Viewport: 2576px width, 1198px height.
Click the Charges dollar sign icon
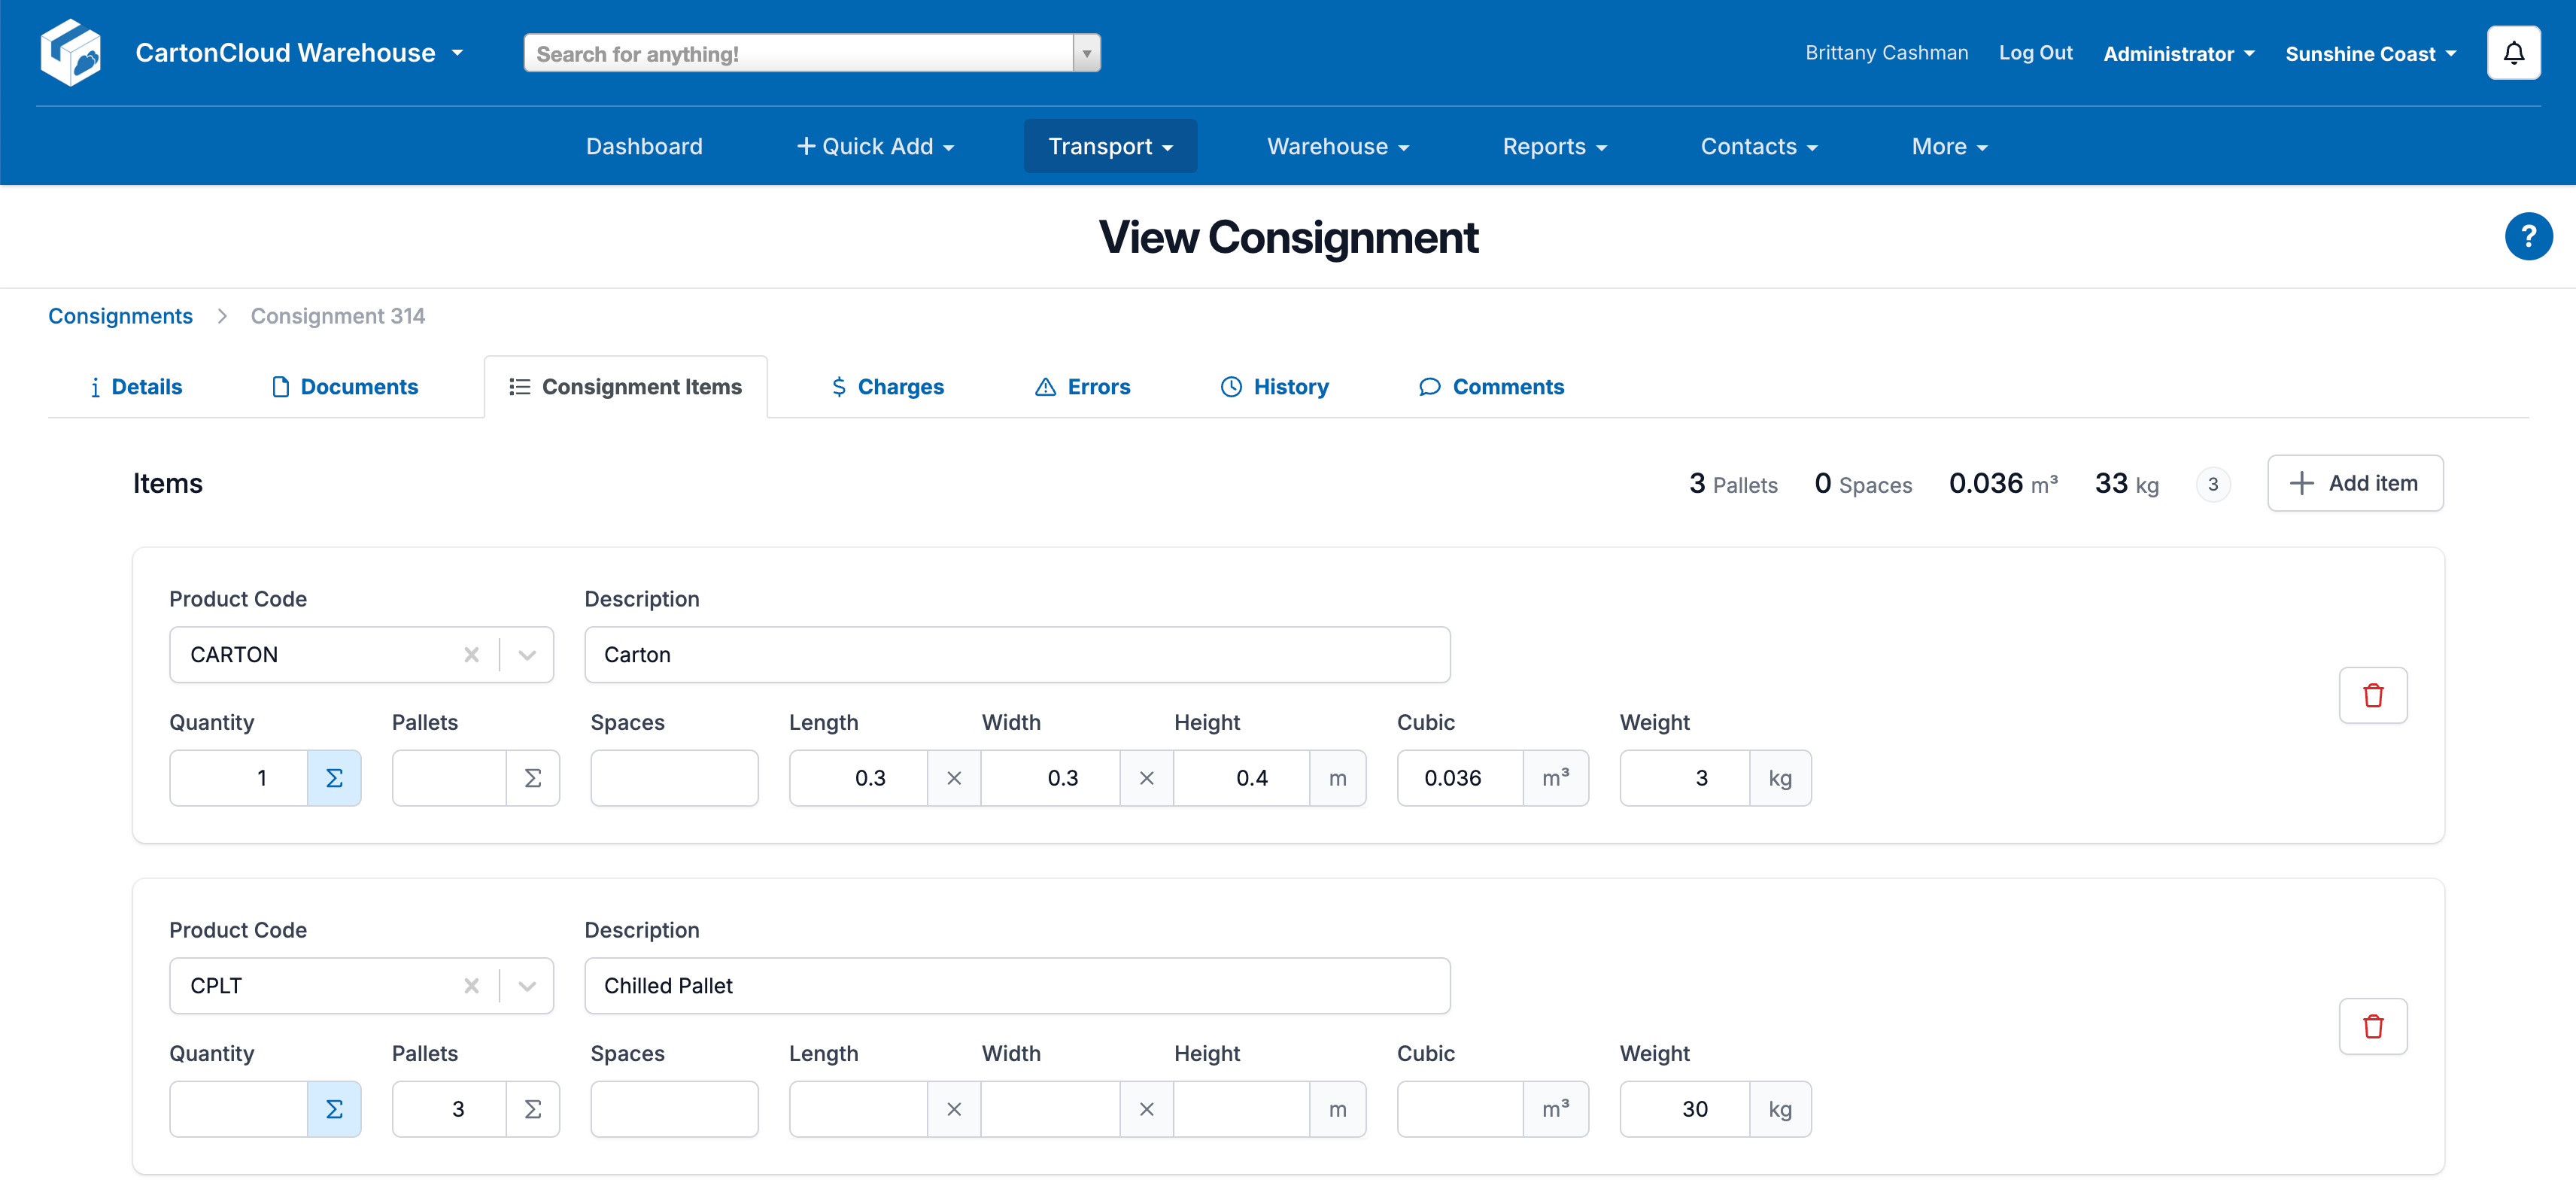[839, 387]
